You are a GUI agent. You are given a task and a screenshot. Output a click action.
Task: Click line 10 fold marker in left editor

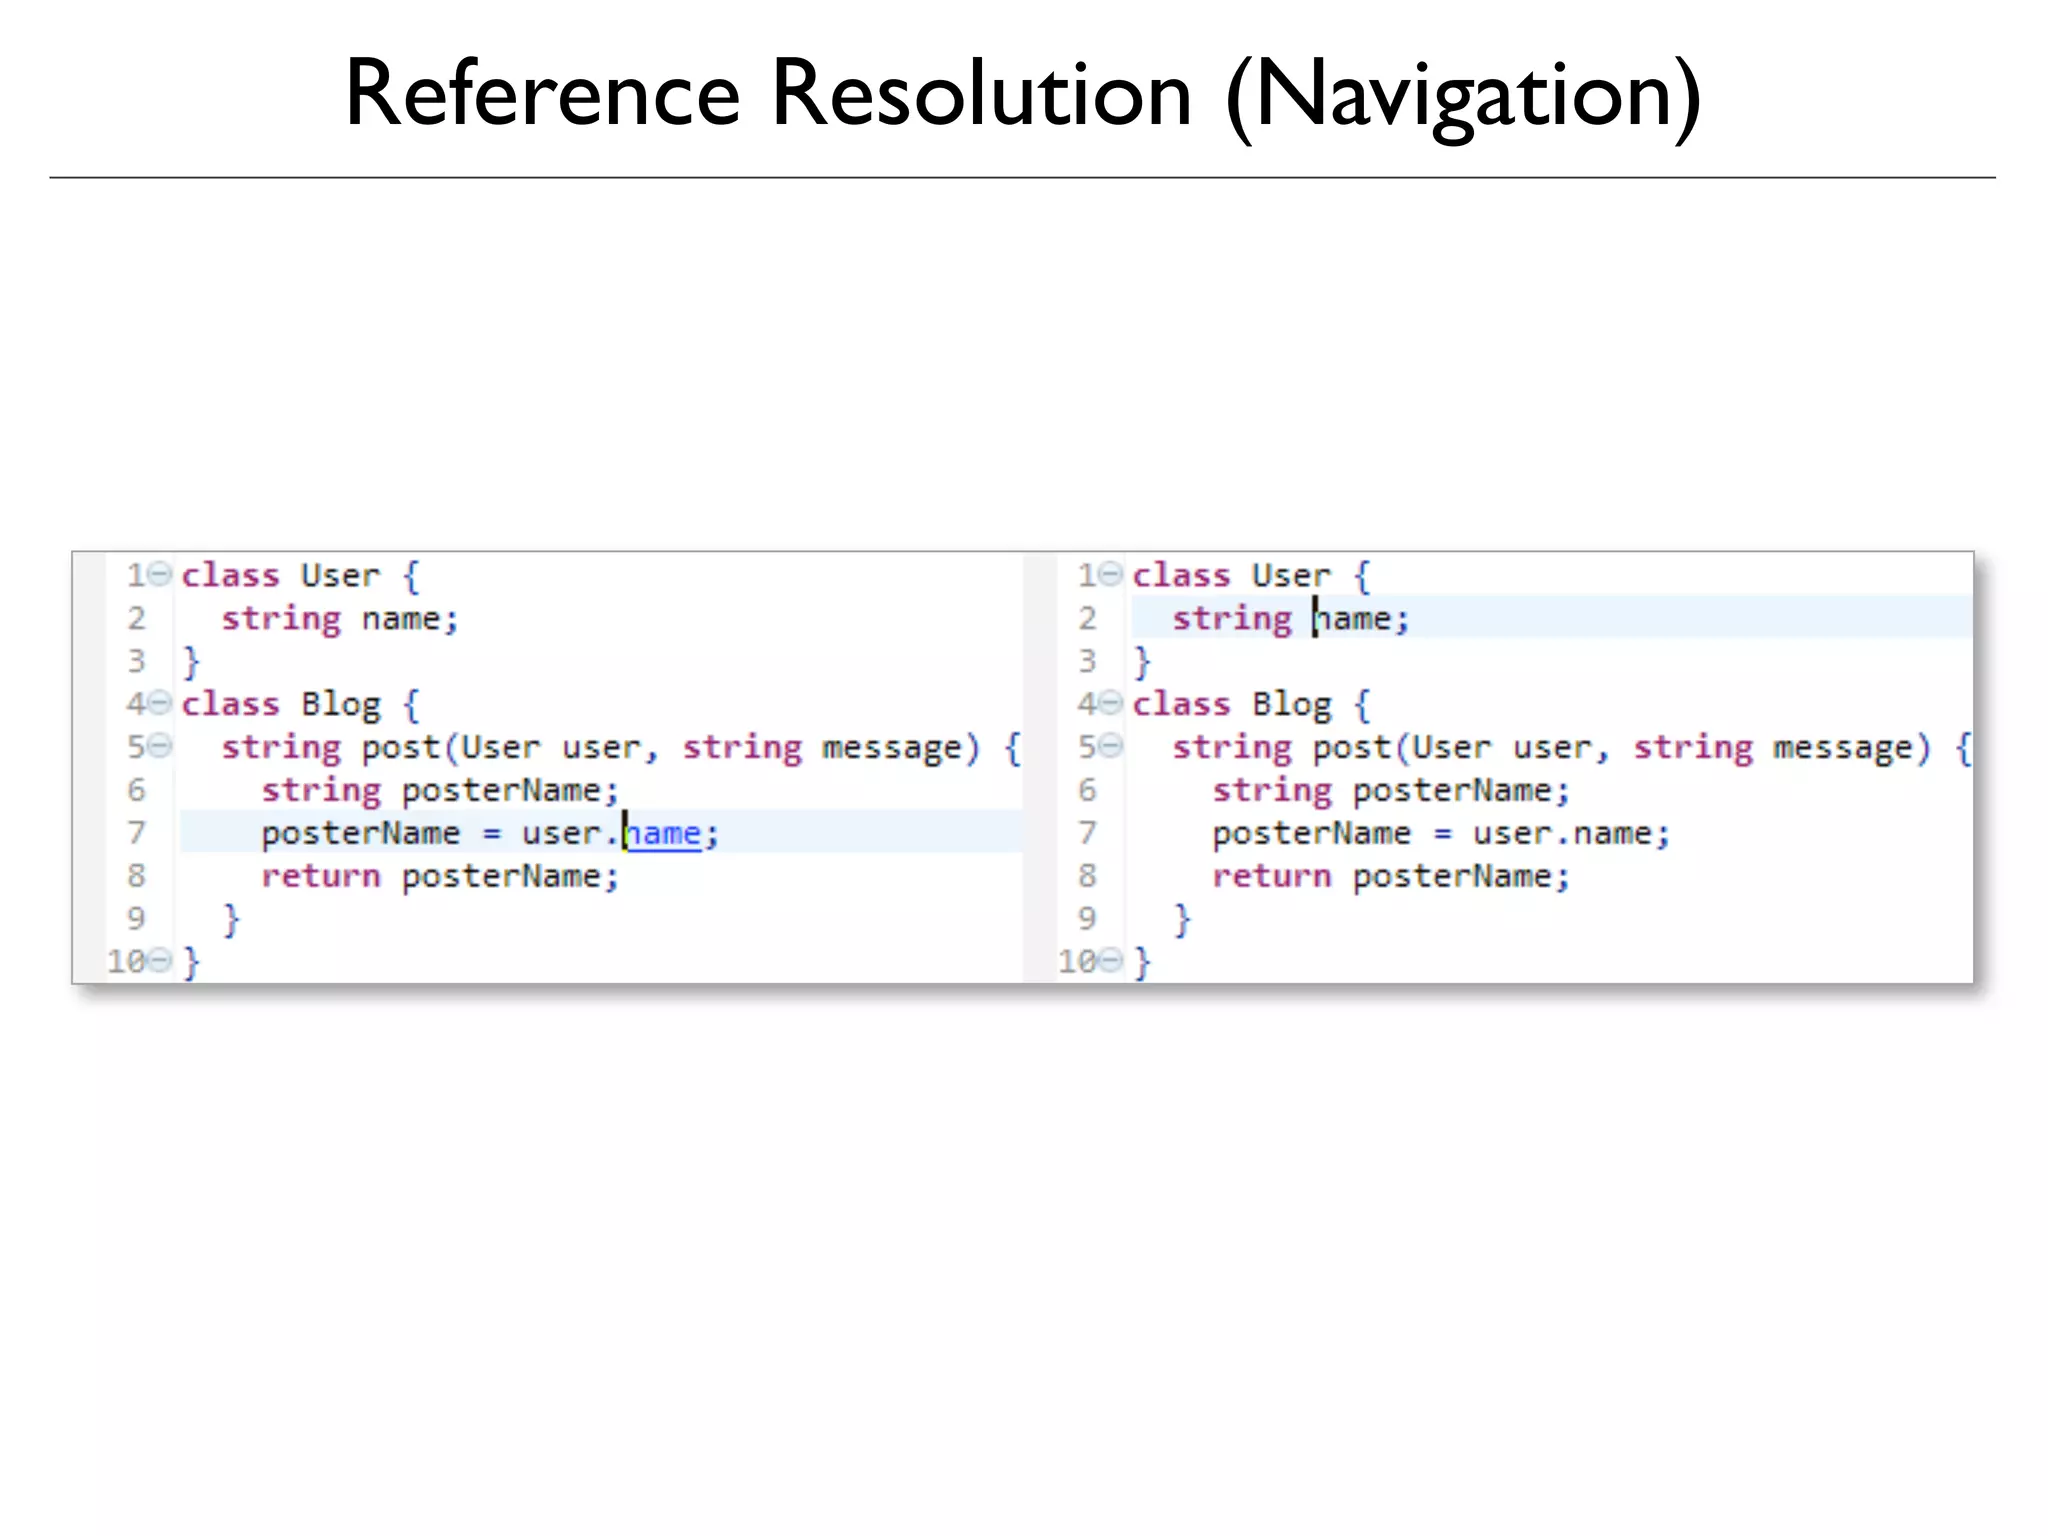point(160,961)
